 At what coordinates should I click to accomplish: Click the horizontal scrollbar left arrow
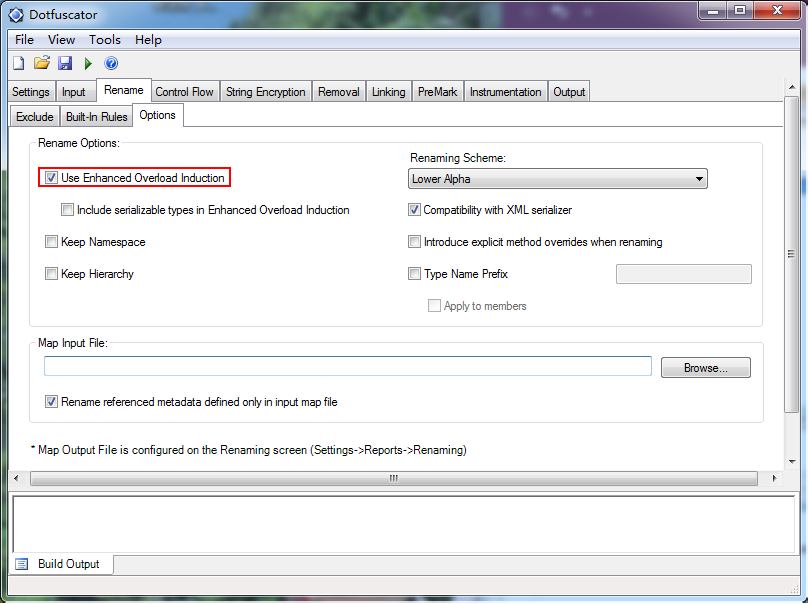click(x=16, y=478)
